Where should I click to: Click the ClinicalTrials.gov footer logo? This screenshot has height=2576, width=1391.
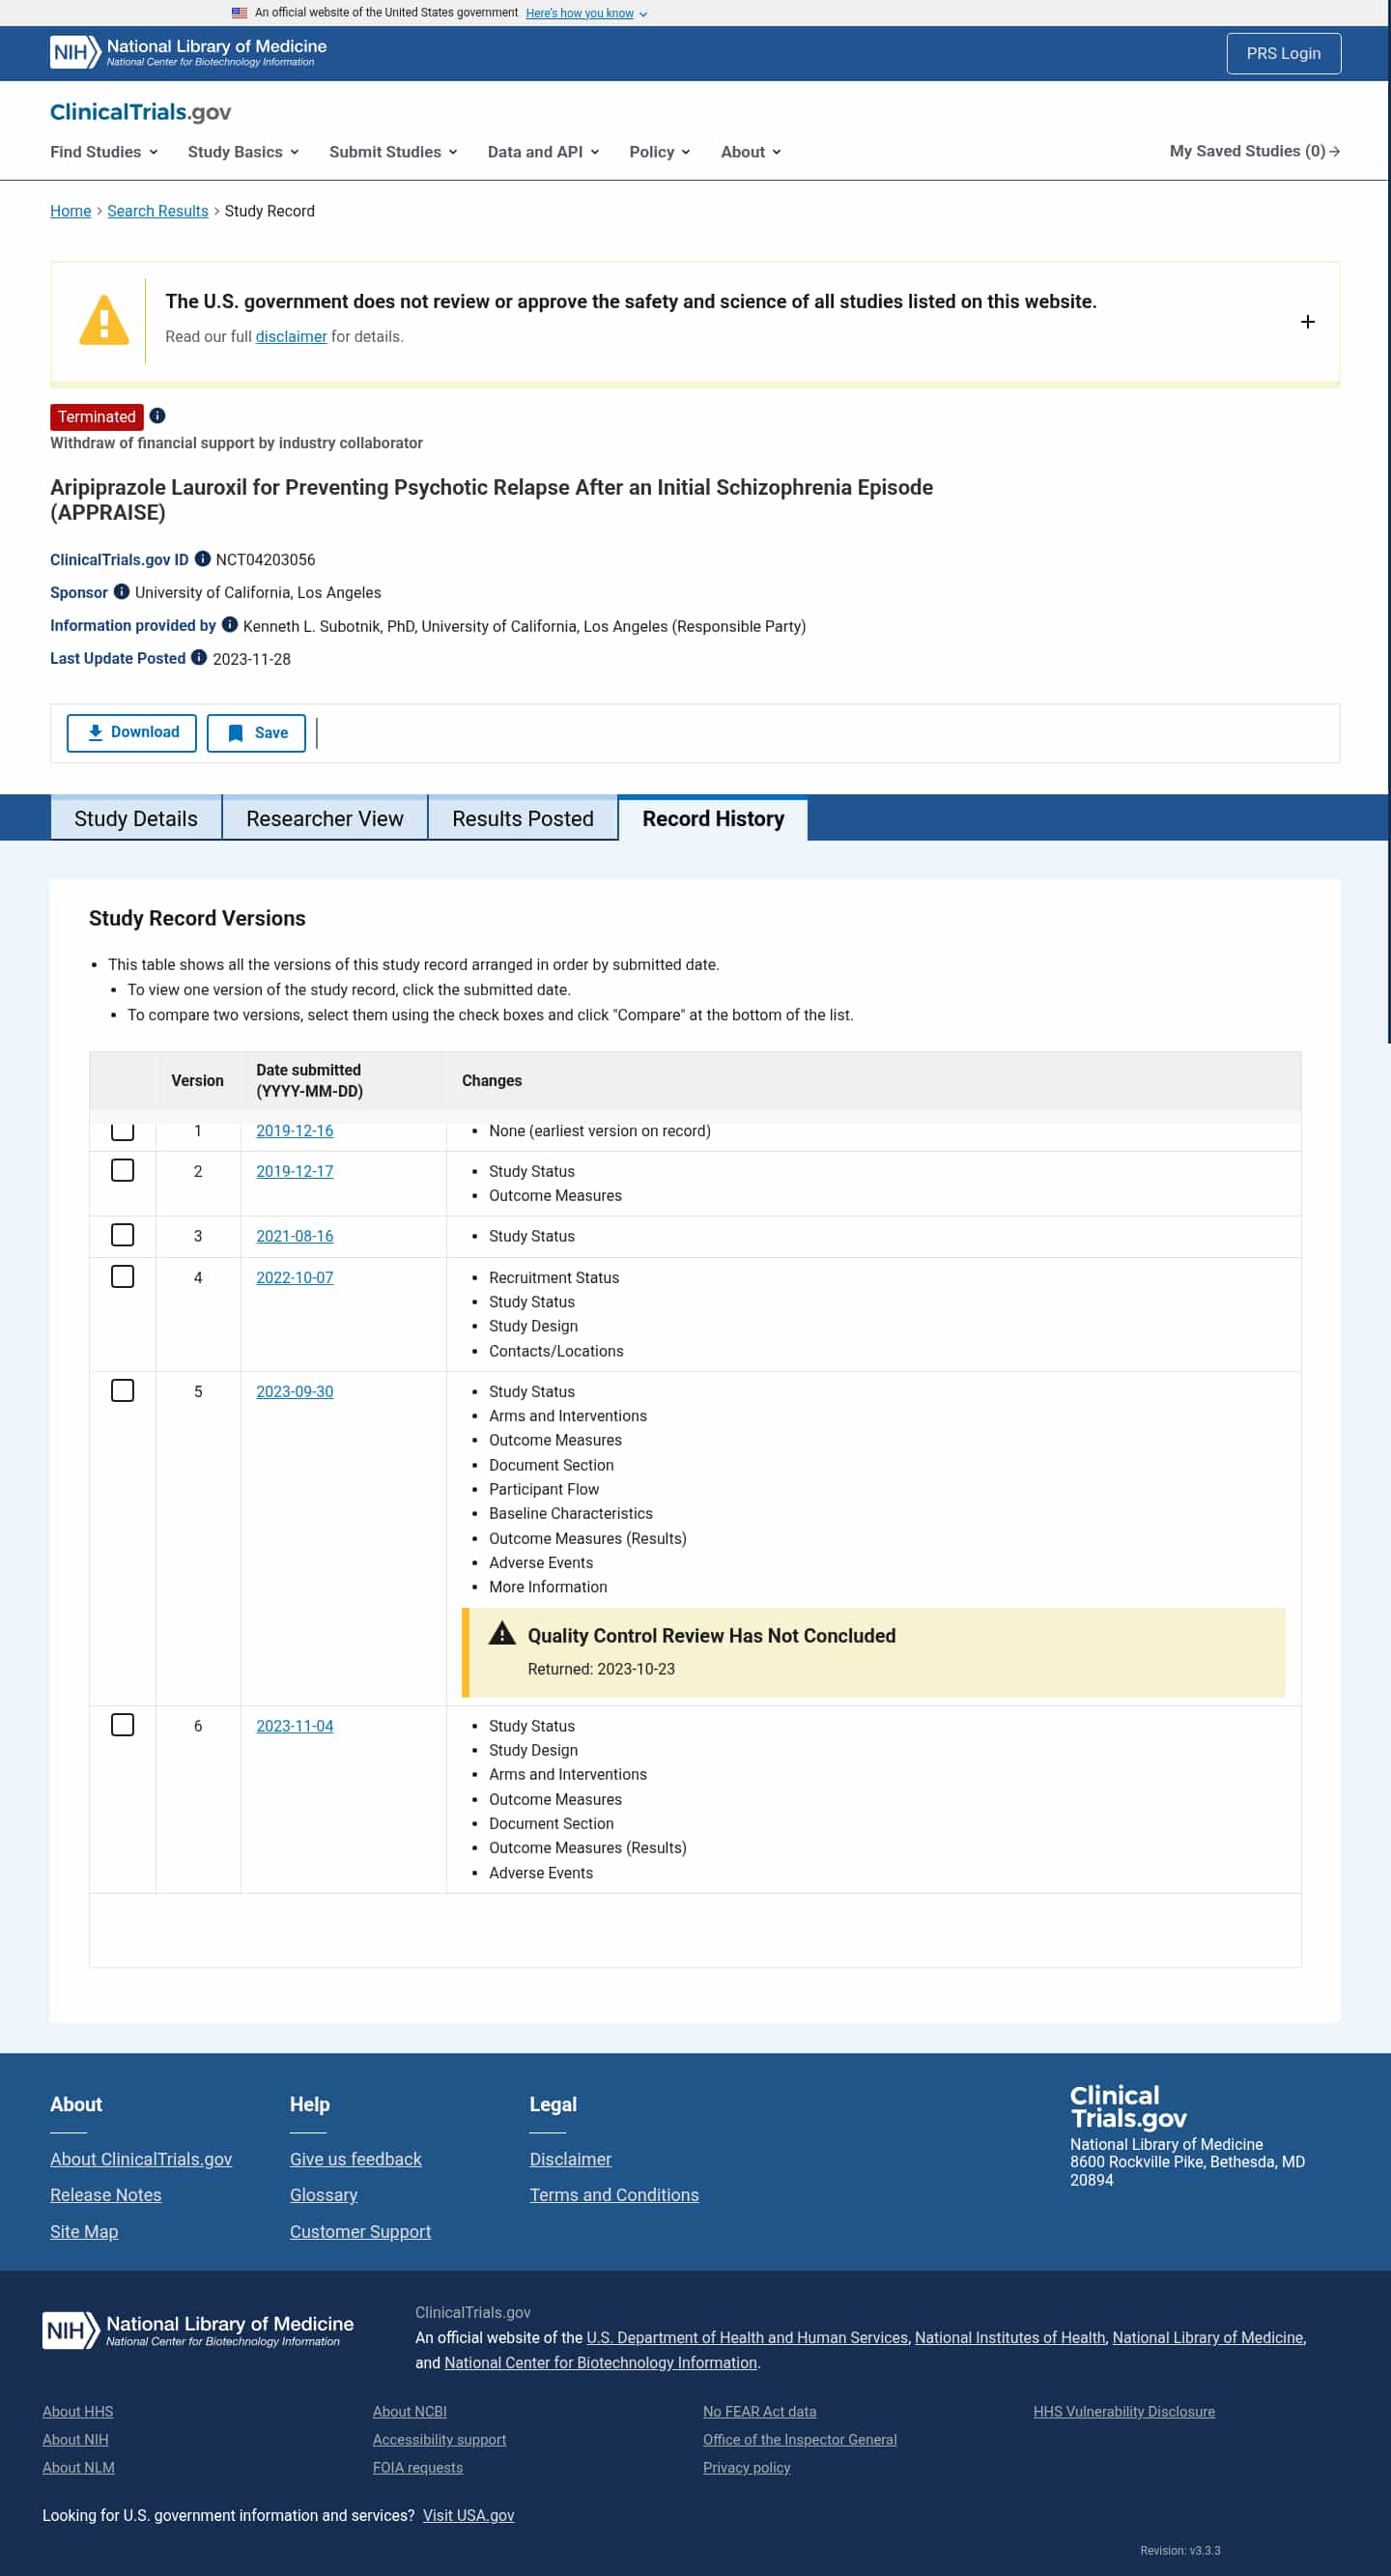(1128, 2107)
